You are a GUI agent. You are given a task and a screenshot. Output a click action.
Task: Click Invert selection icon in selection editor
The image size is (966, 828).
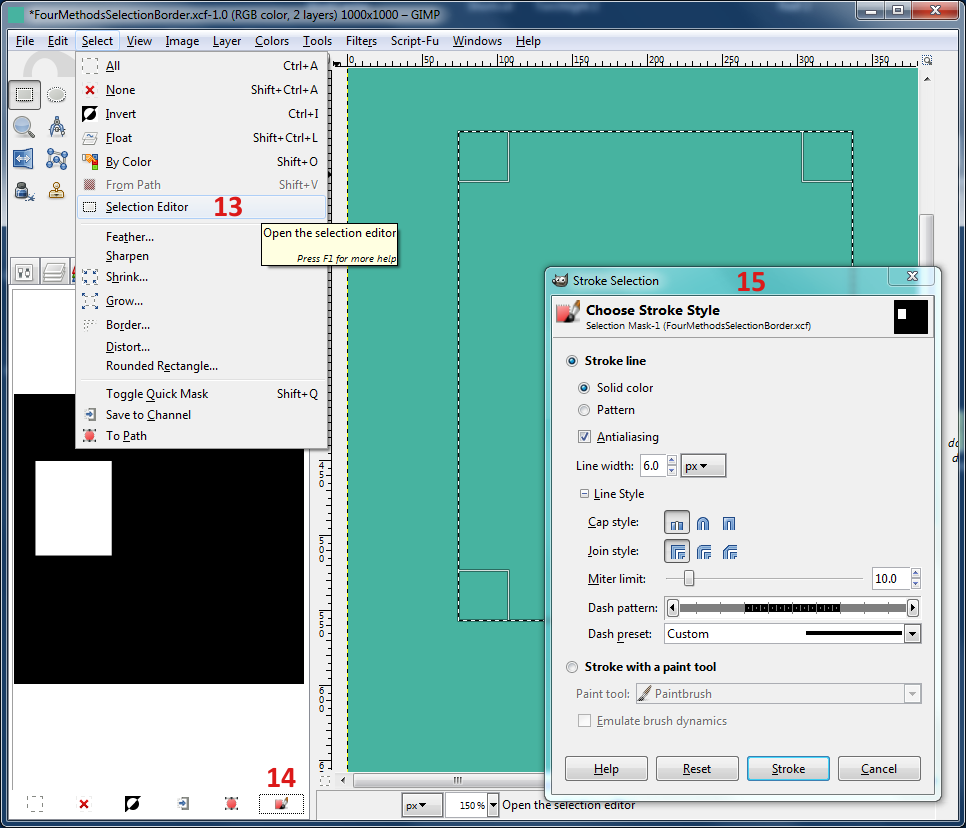132,803
